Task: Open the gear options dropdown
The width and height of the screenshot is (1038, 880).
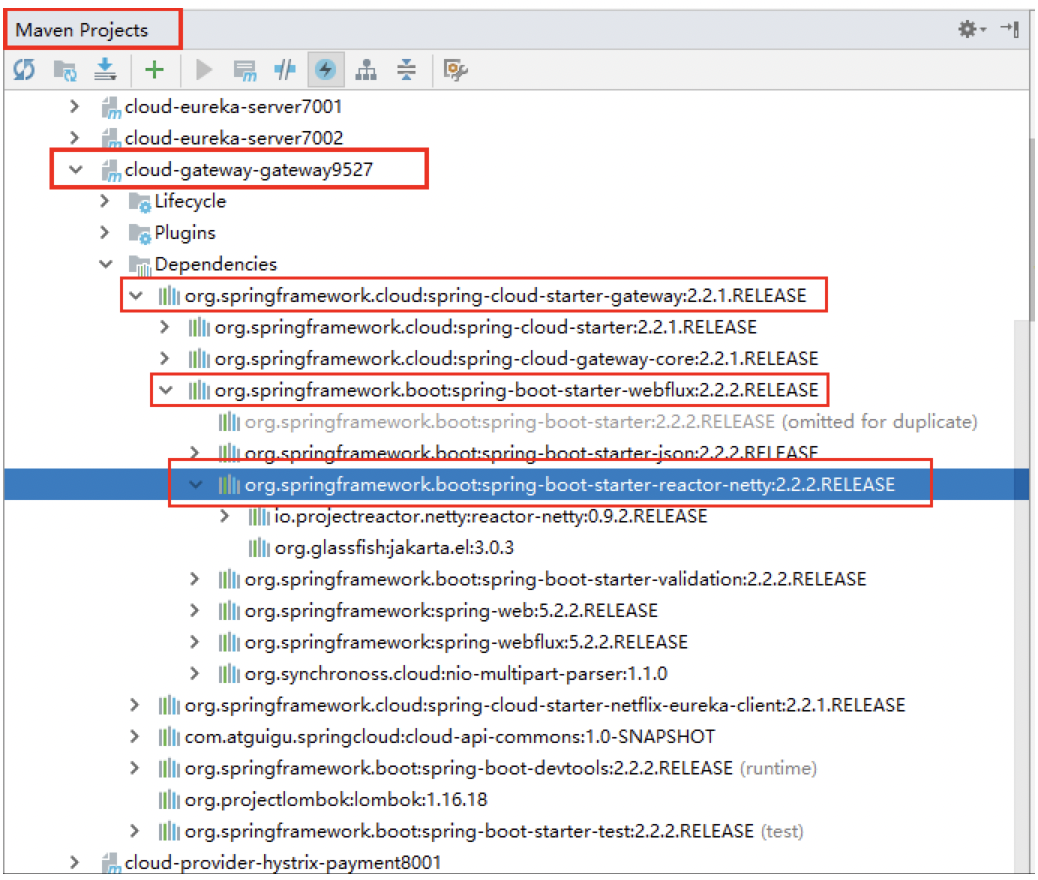Action: pos(970,30)
